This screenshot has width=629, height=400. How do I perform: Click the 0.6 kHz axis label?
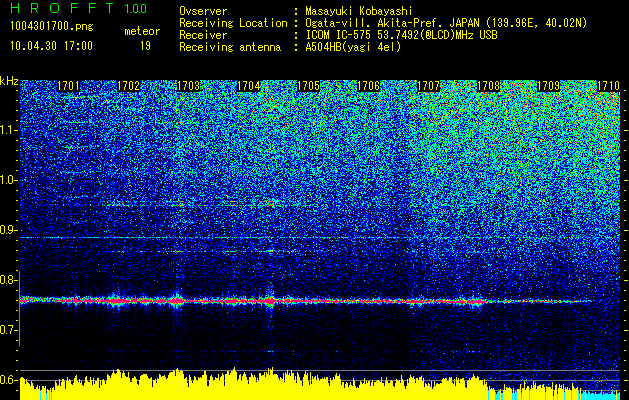click(9, 380)
